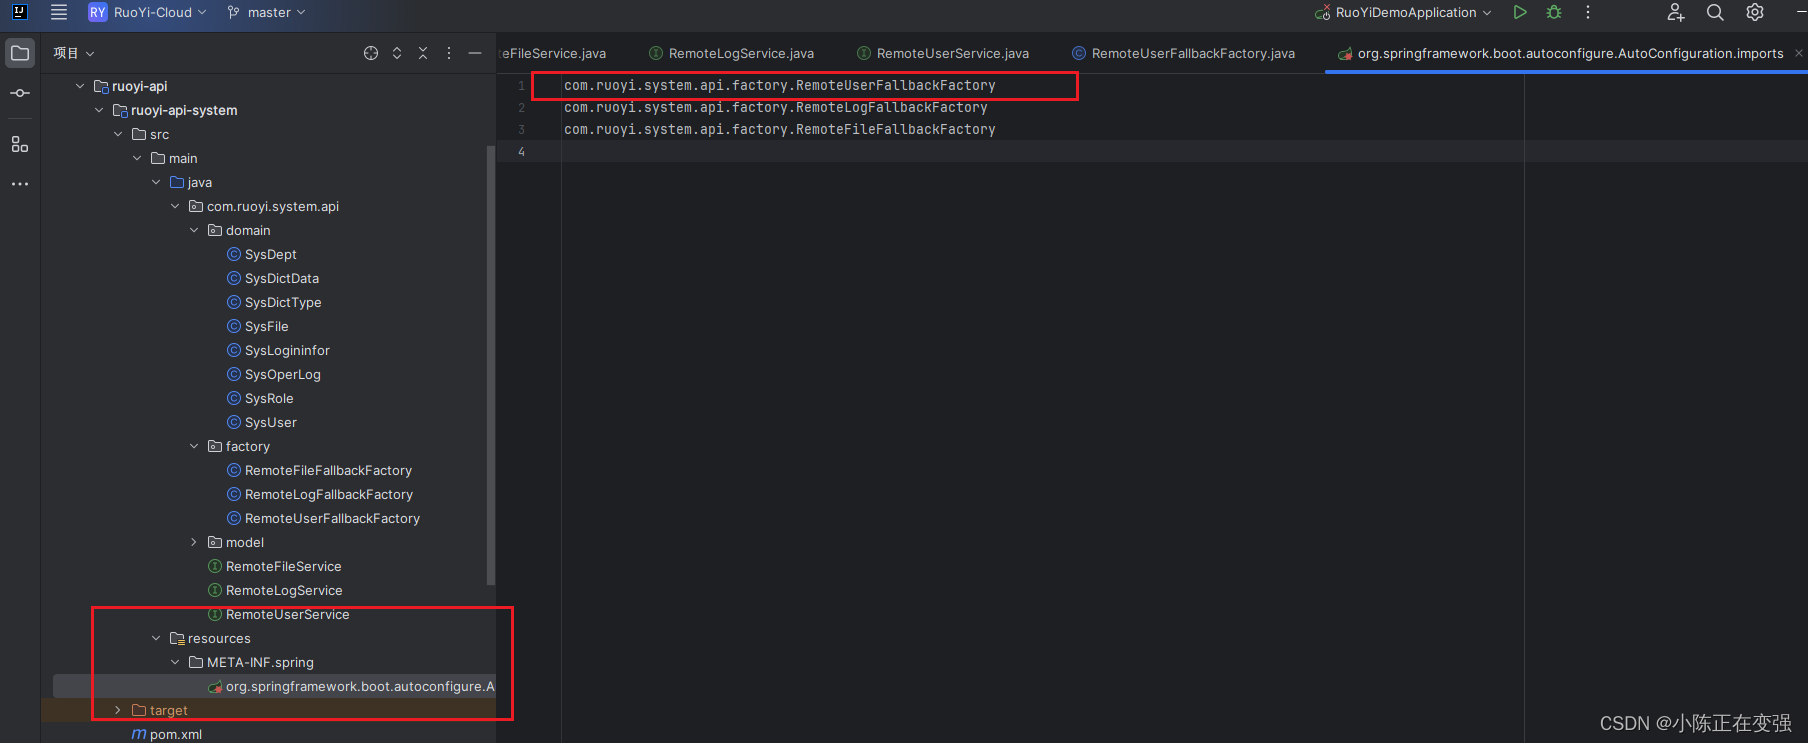Viewport: 1808px width, 743px height.
Task: Run RuoYiDemoApplication with play icon
Action: [1520, 12]
